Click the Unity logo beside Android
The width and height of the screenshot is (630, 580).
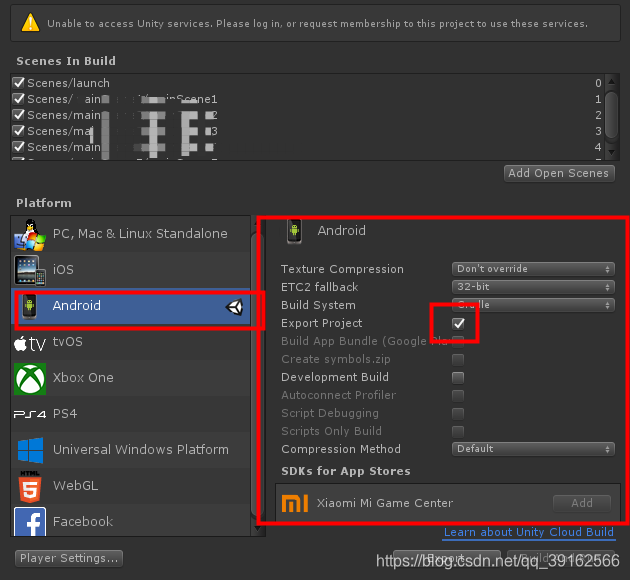click(234, 307)
